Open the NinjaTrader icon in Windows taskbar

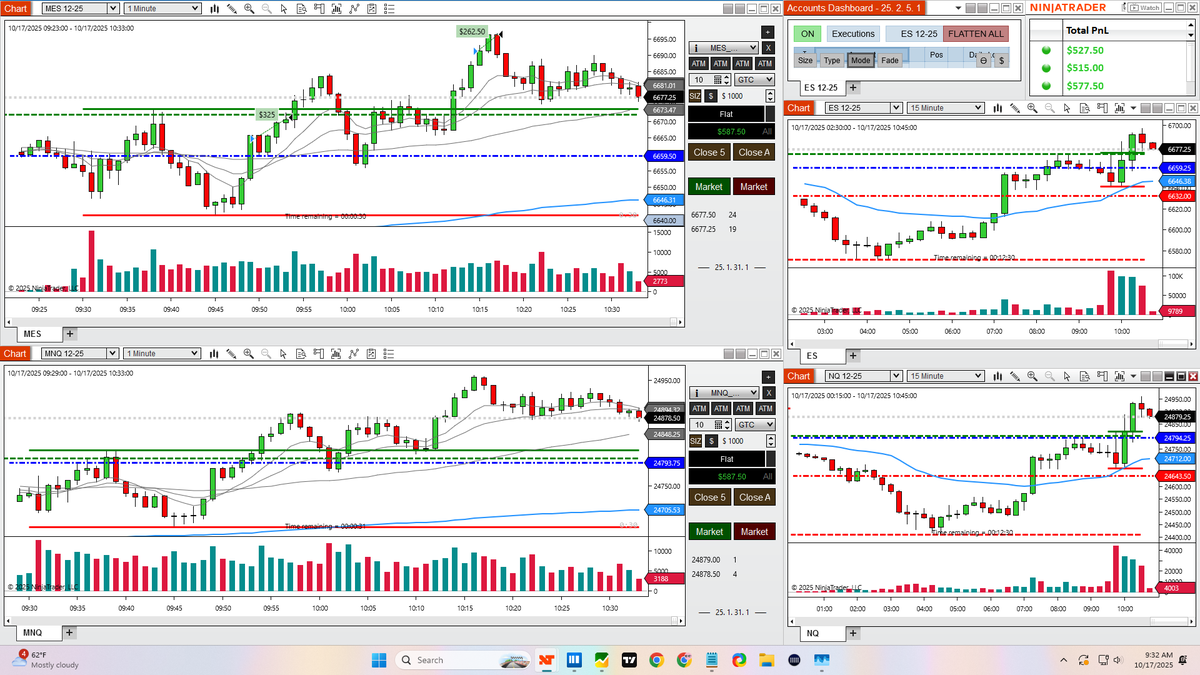(547, 660)
